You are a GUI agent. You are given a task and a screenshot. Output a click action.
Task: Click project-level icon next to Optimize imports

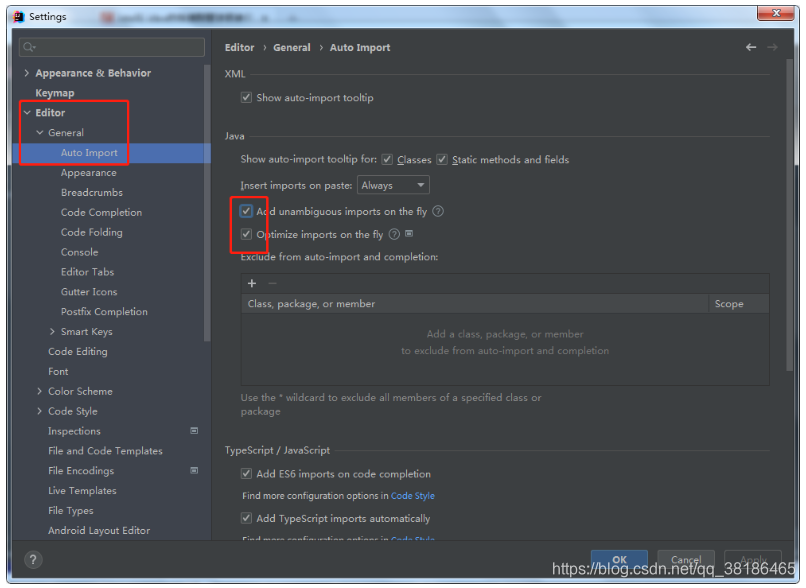point(409,234)
